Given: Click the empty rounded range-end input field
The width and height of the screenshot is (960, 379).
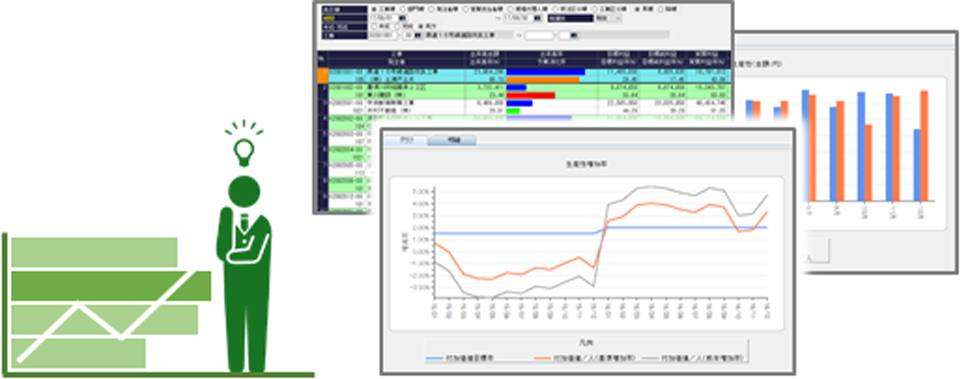Looking at the screenshot, I should click(x=539, y=35).
